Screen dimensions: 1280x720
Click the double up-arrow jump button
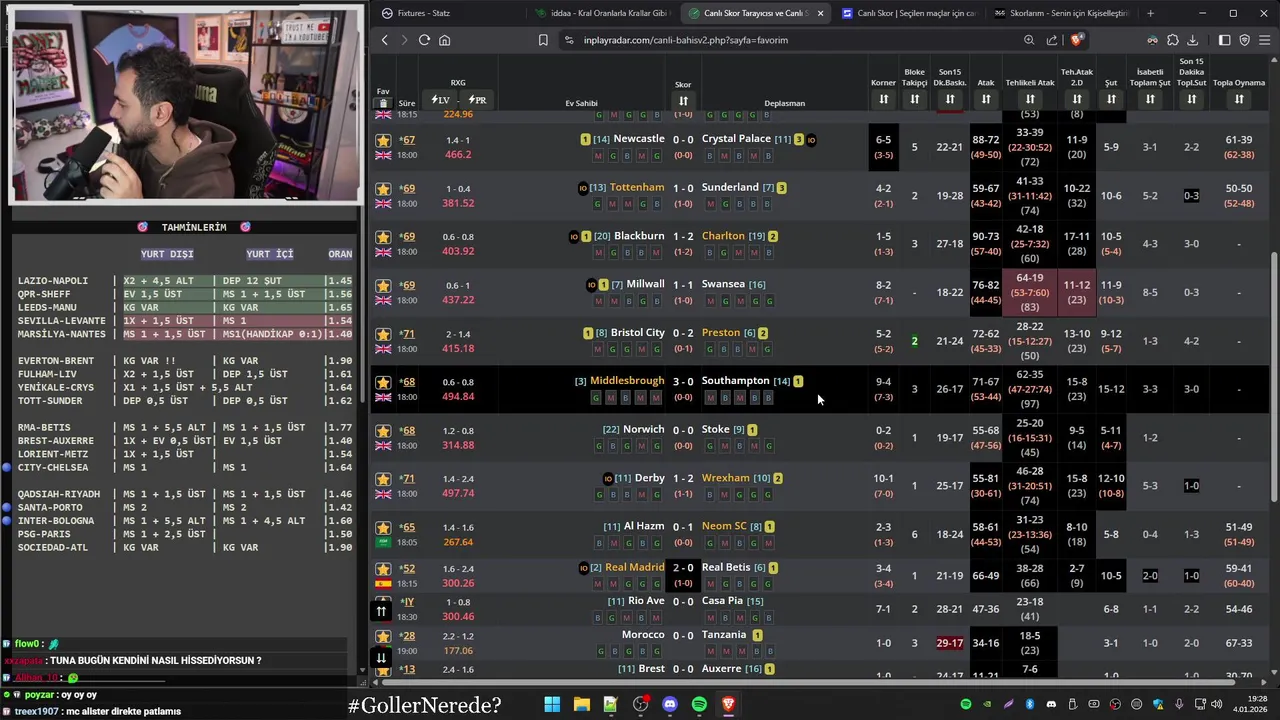381,611
